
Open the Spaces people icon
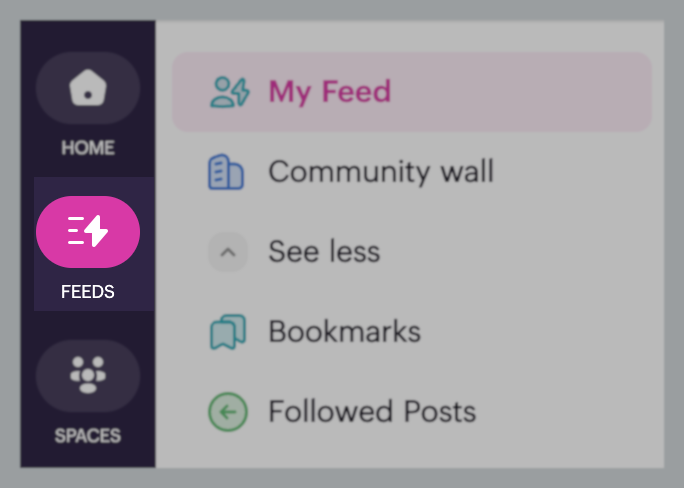point(88,376)
